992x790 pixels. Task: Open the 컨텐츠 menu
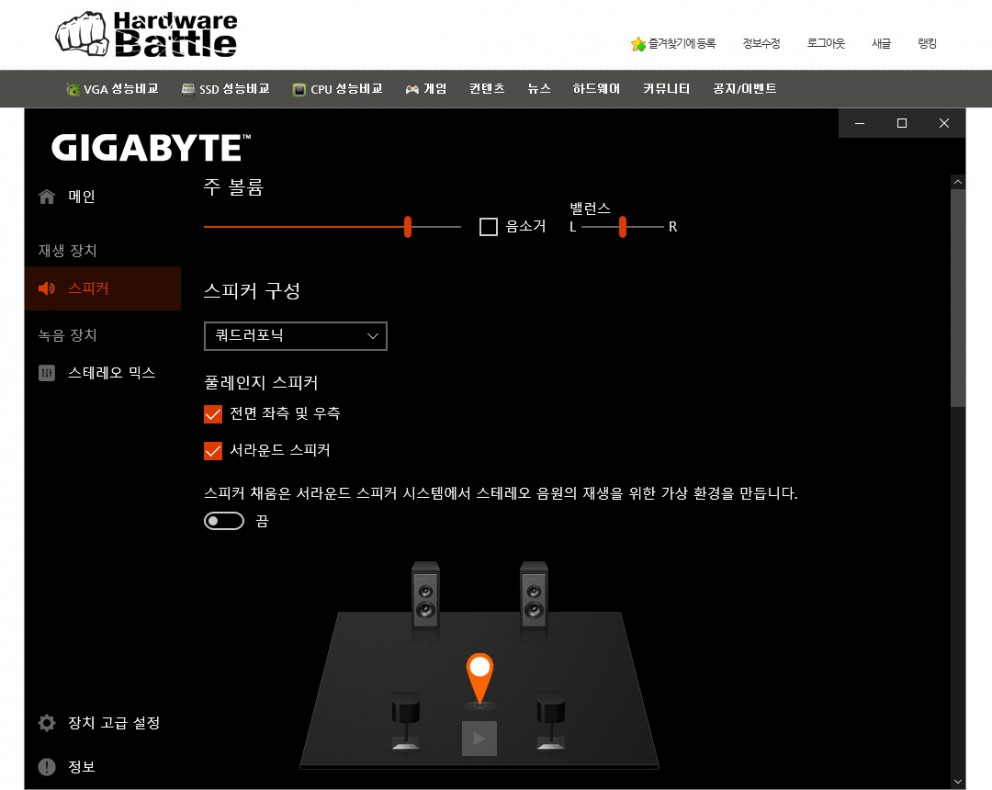pyautogui.click(x=487, y=89)
